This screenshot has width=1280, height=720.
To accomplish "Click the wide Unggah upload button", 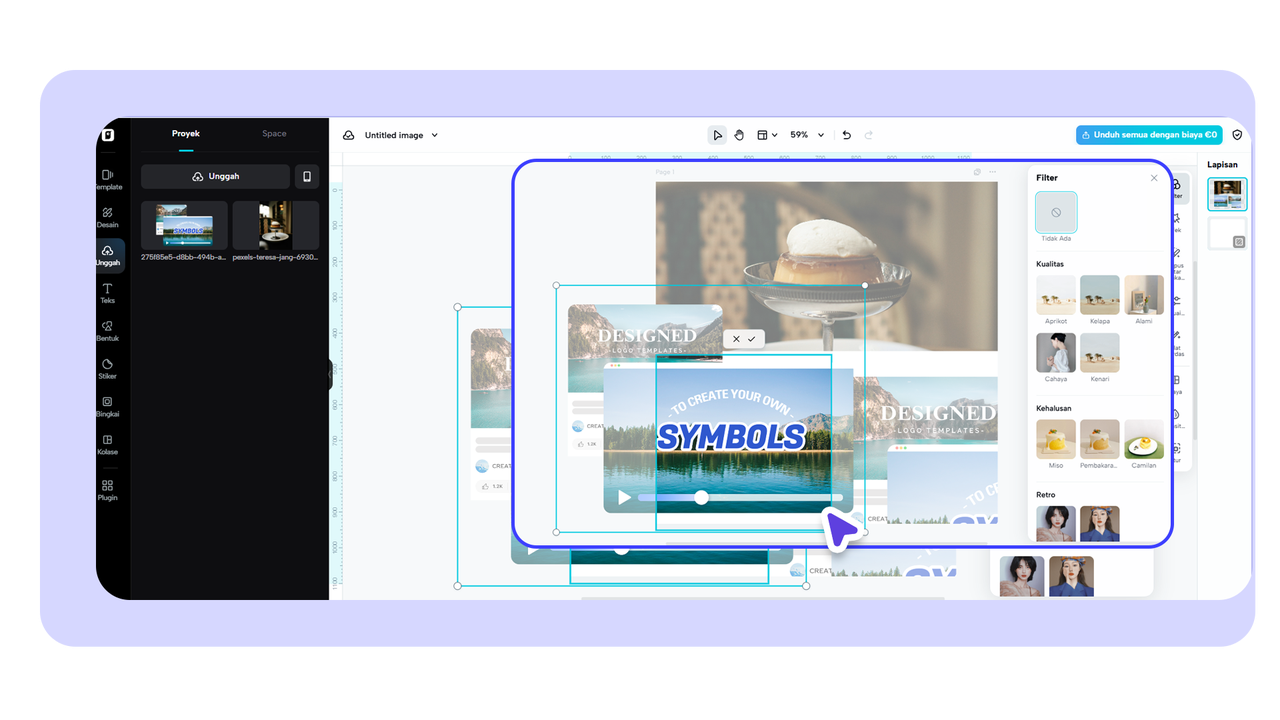I will coord(215,177).
